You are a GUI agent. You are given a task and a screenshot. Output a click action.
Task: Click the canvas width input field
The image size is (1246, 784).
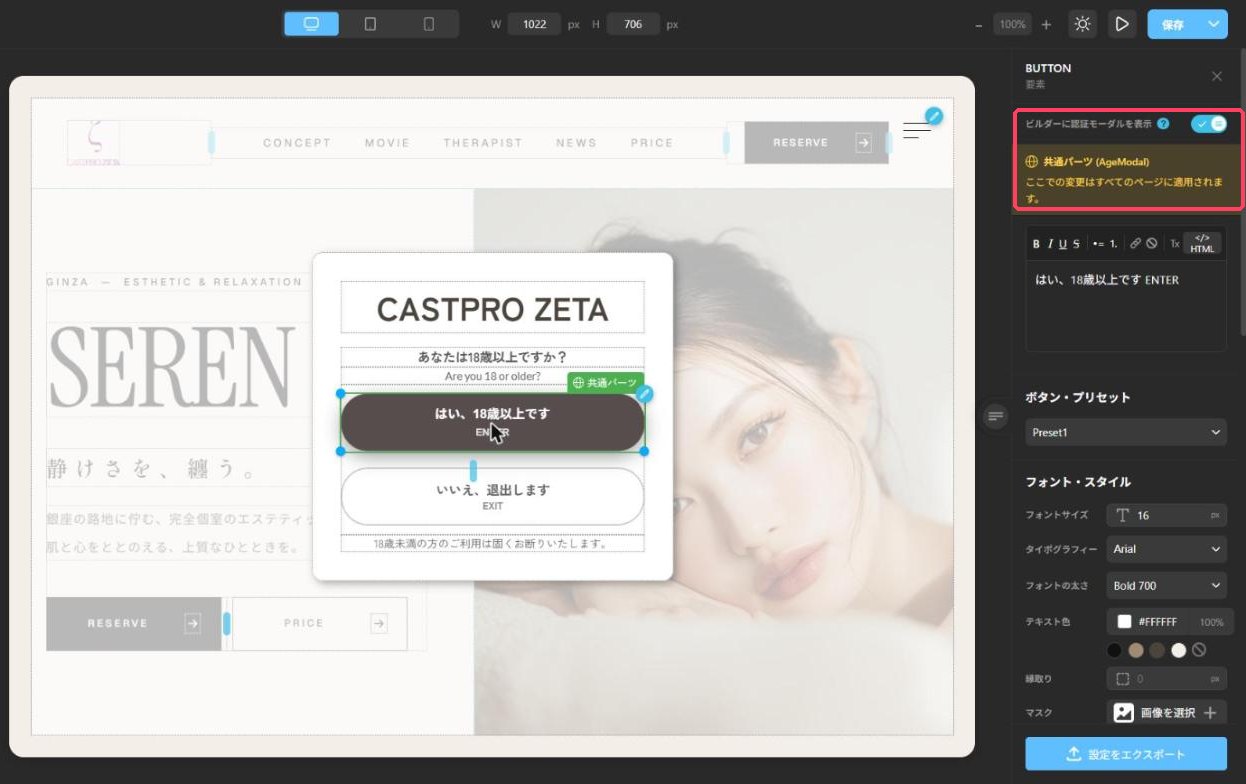point(535,24)
